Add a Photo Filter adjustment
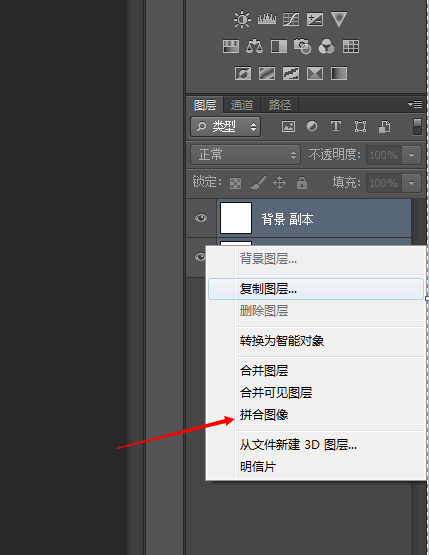 302,46
